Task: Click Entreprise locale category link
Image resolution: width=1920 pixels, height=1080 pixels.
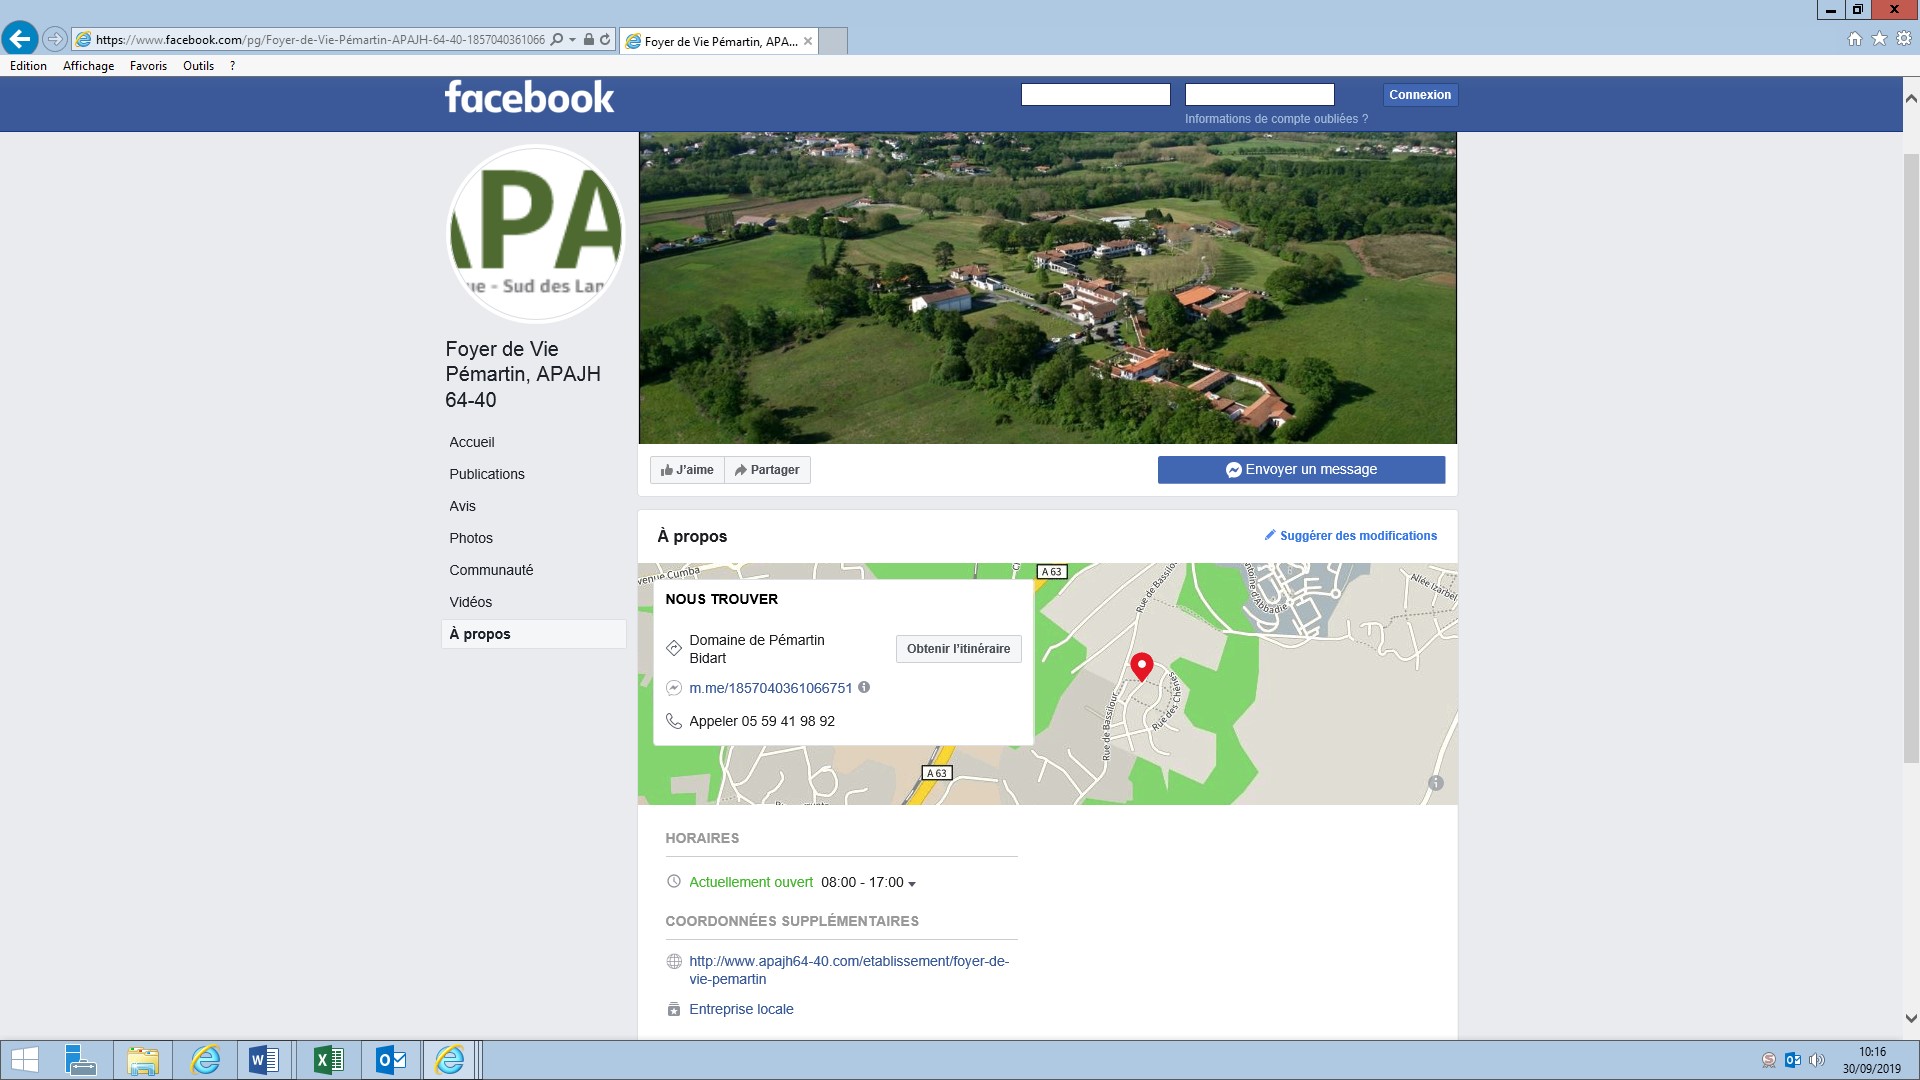Action: pos(741,1009)
